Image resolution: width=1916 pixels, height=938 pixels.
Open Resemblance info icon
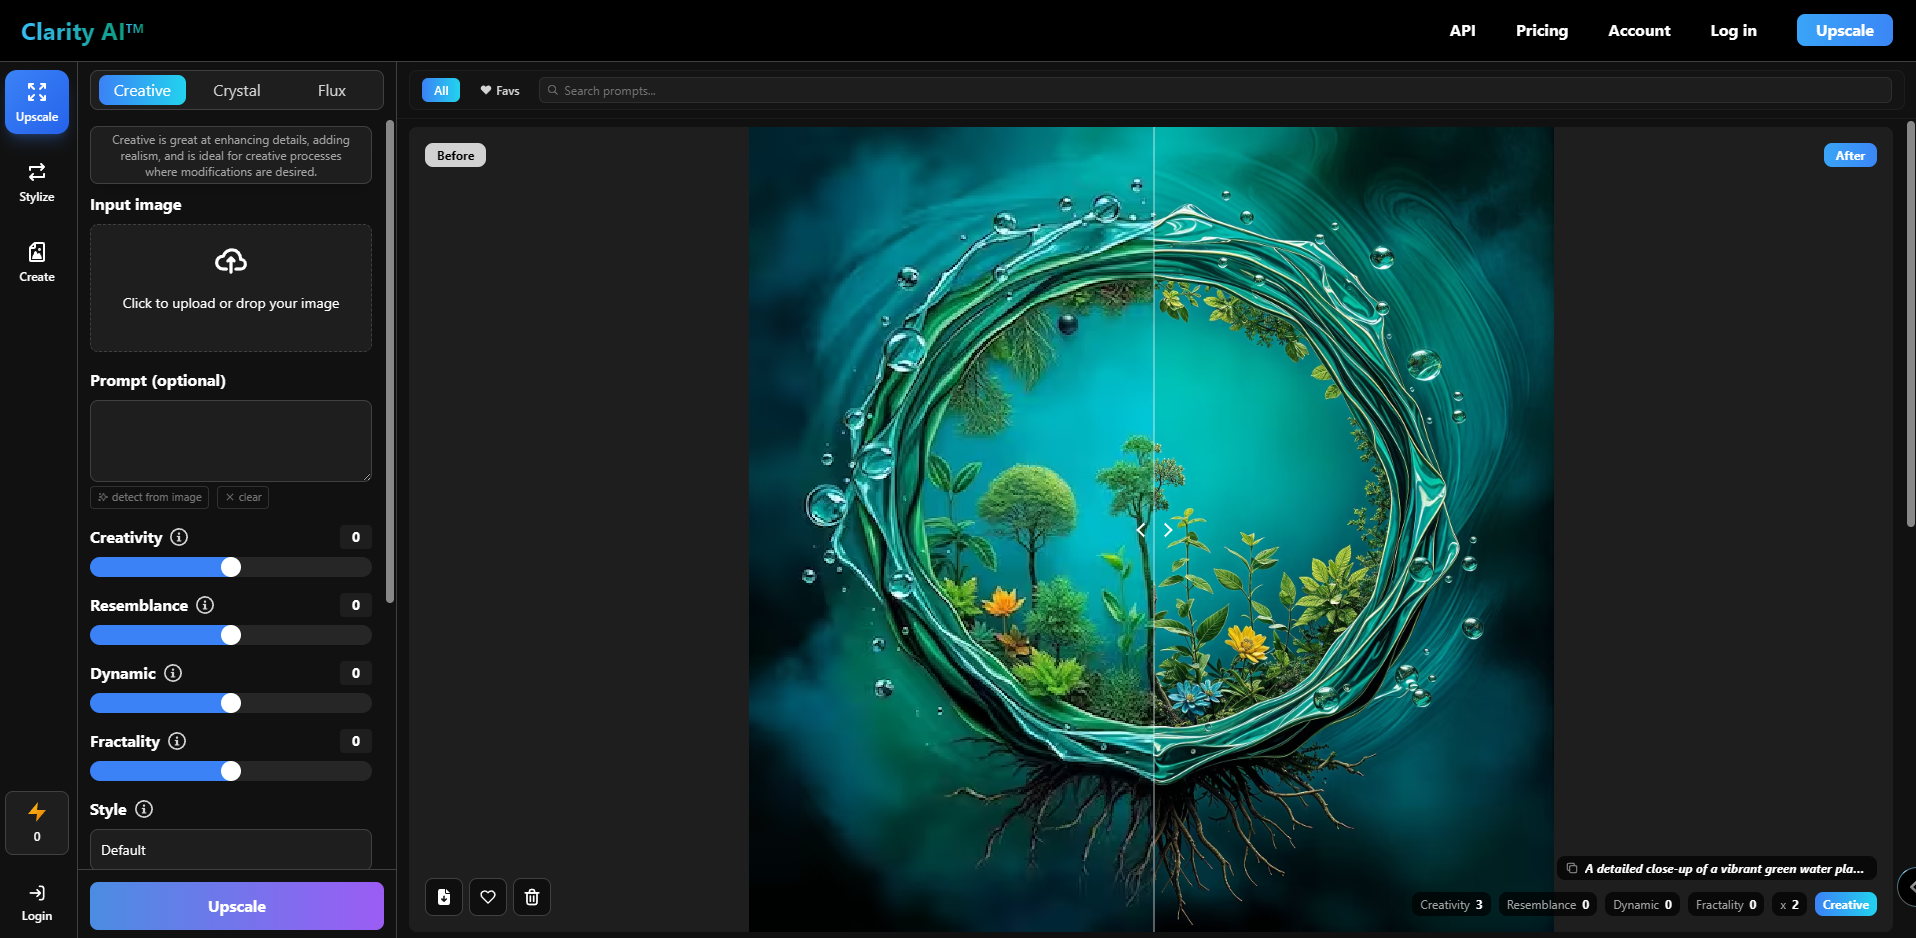[x=205, y=605]
